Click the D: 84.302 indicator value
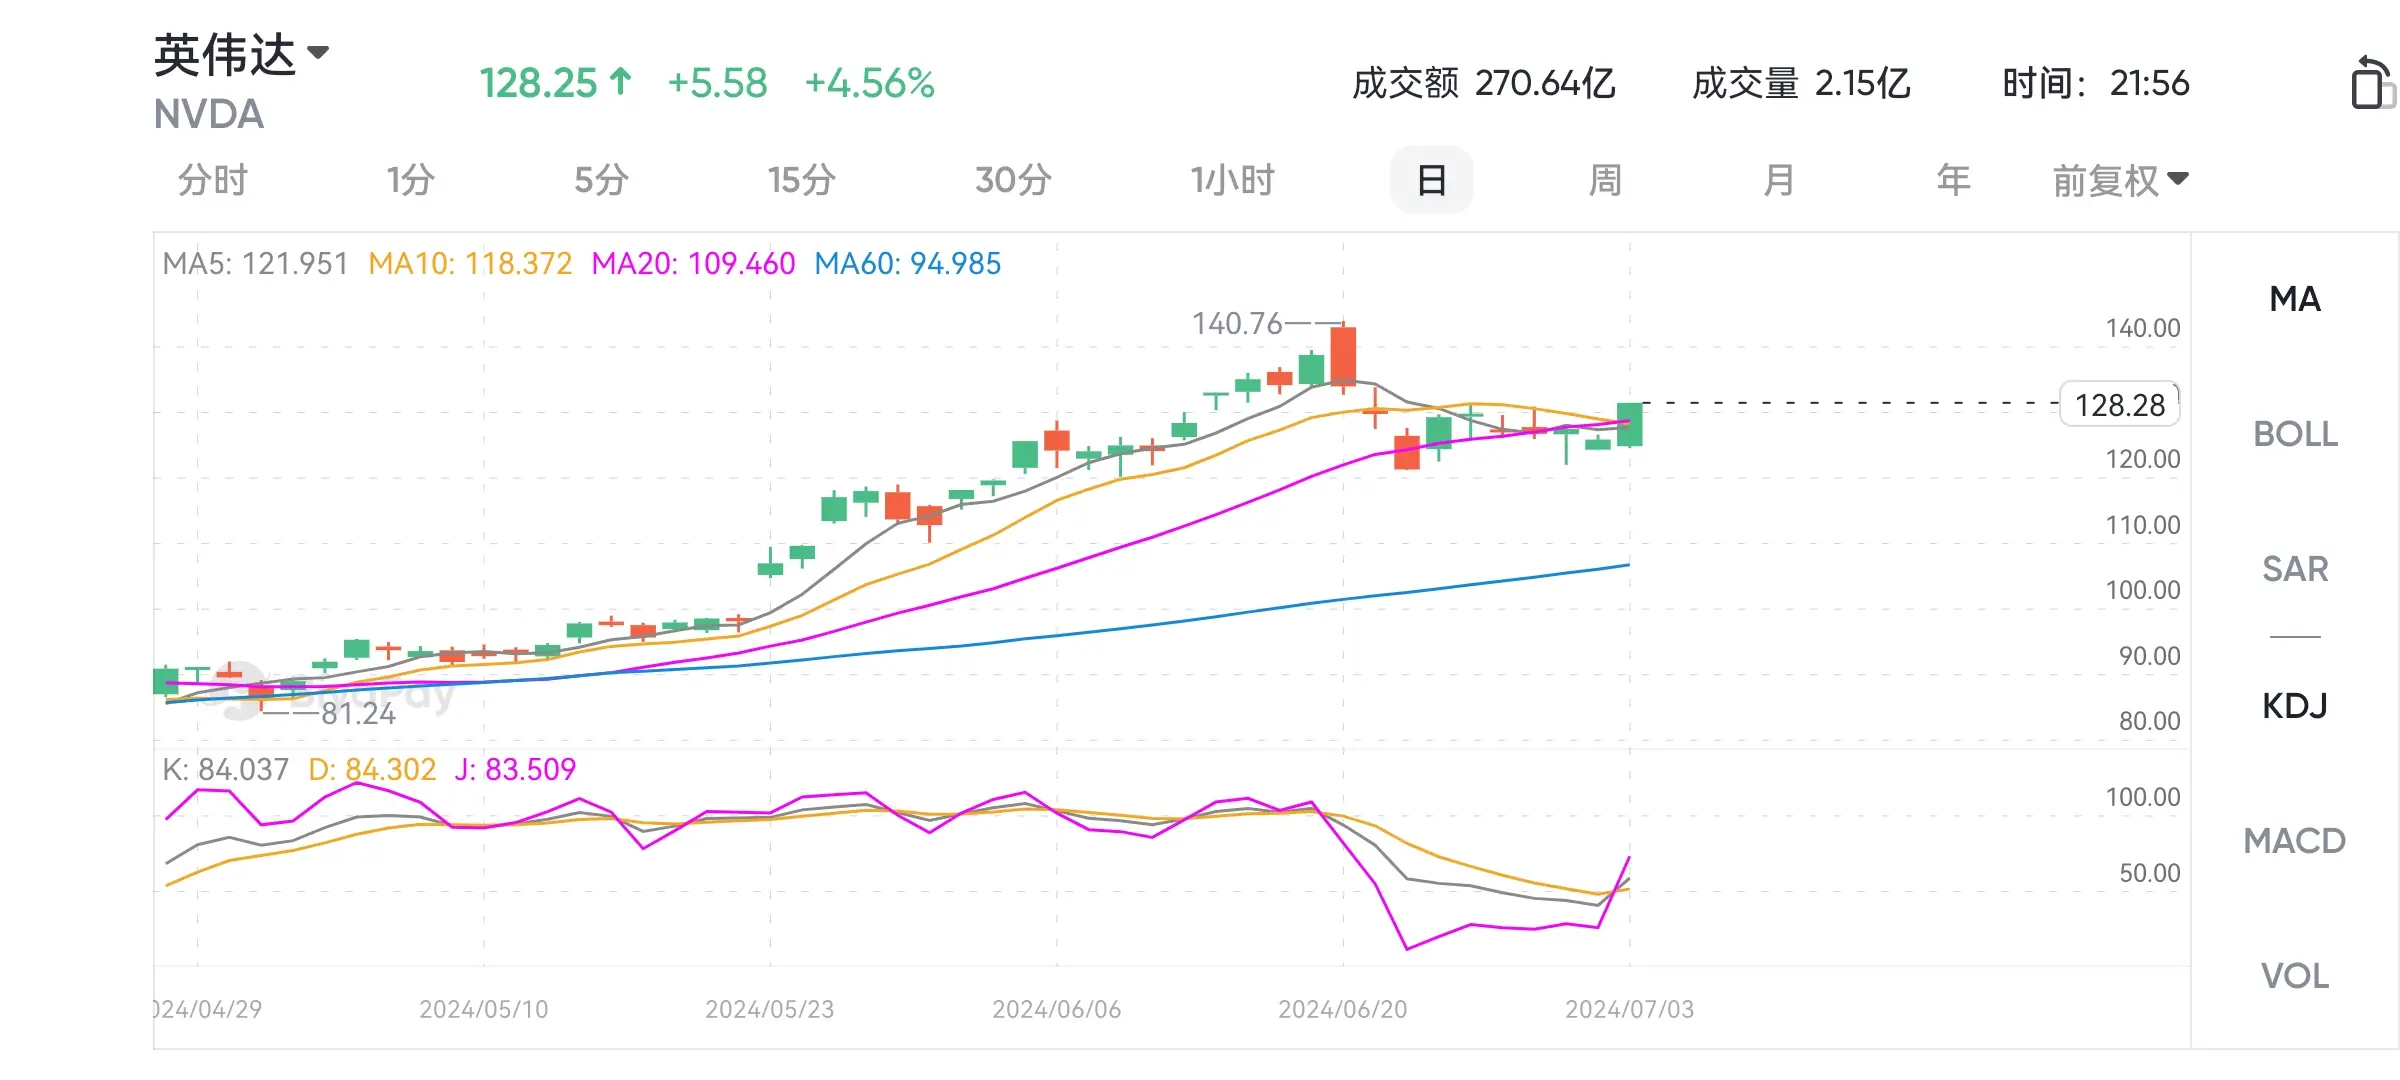Image resolution: width=2400 pixels, height=1080 pixels. (372, 770)
